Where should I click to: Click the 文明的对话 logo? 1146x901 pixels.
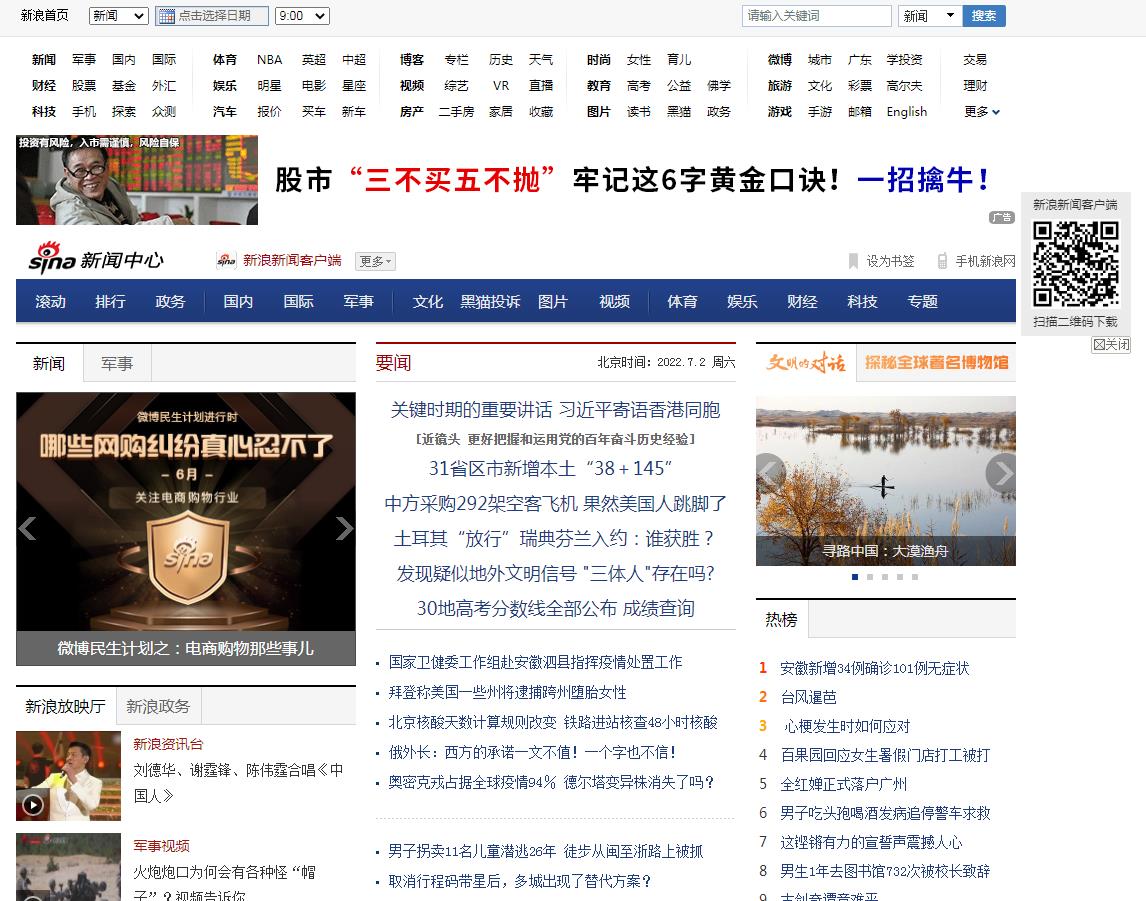click(805, 362)
